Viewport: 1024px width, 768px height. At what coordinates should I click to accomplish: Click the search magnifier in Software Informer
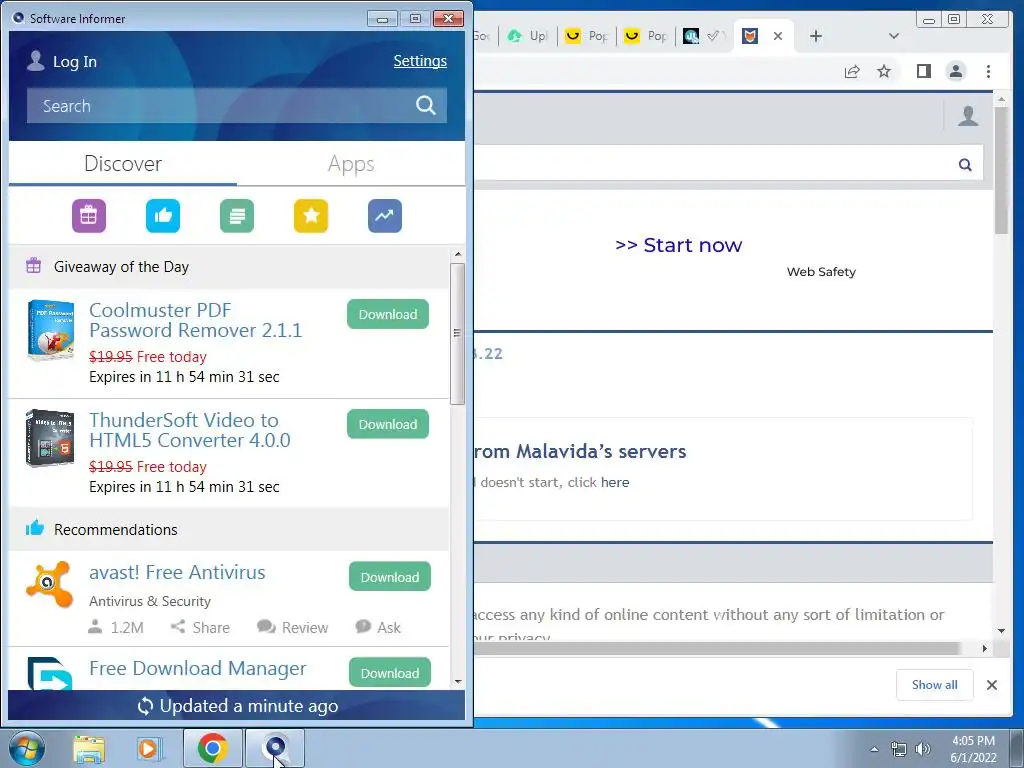pos(426,105)
